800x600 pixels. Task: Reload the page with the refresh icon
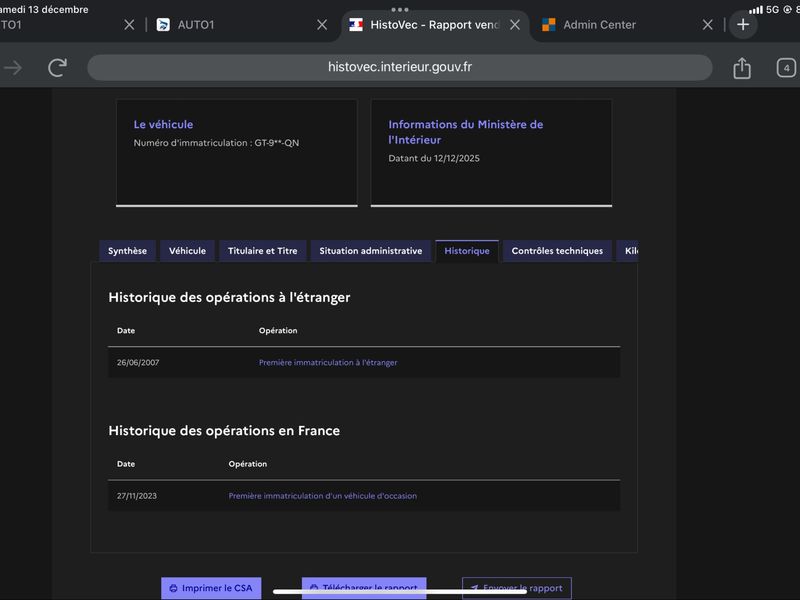click(x=58, y=68)
